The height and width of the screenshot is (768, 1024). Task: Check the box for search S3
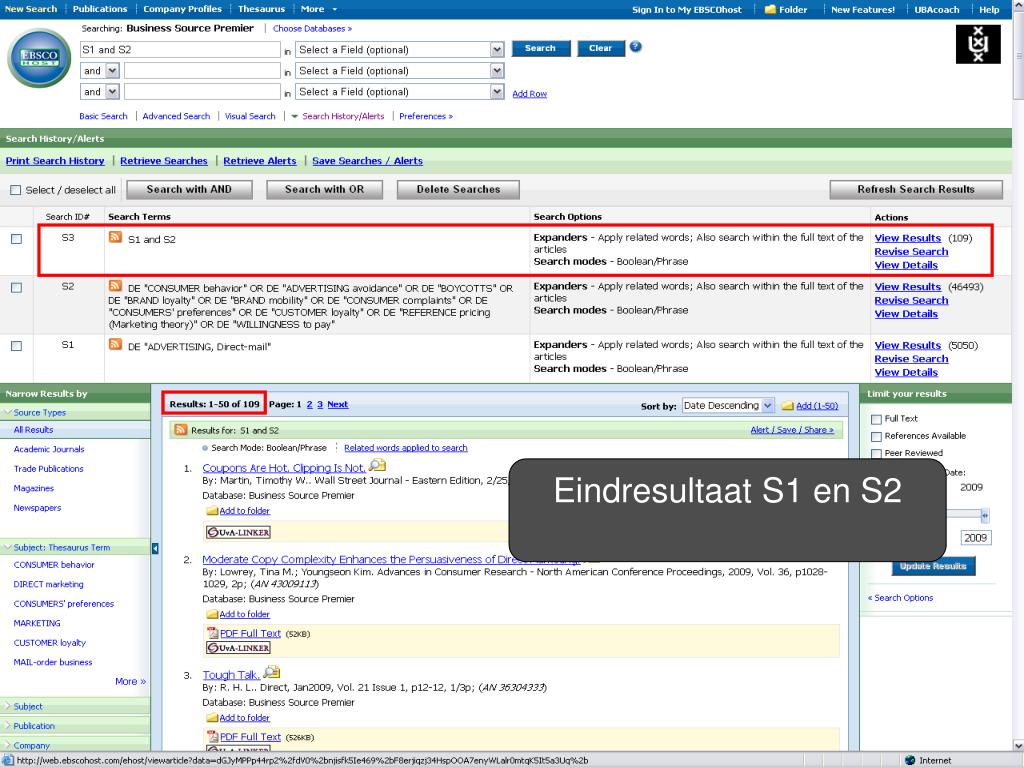point(16,239)
